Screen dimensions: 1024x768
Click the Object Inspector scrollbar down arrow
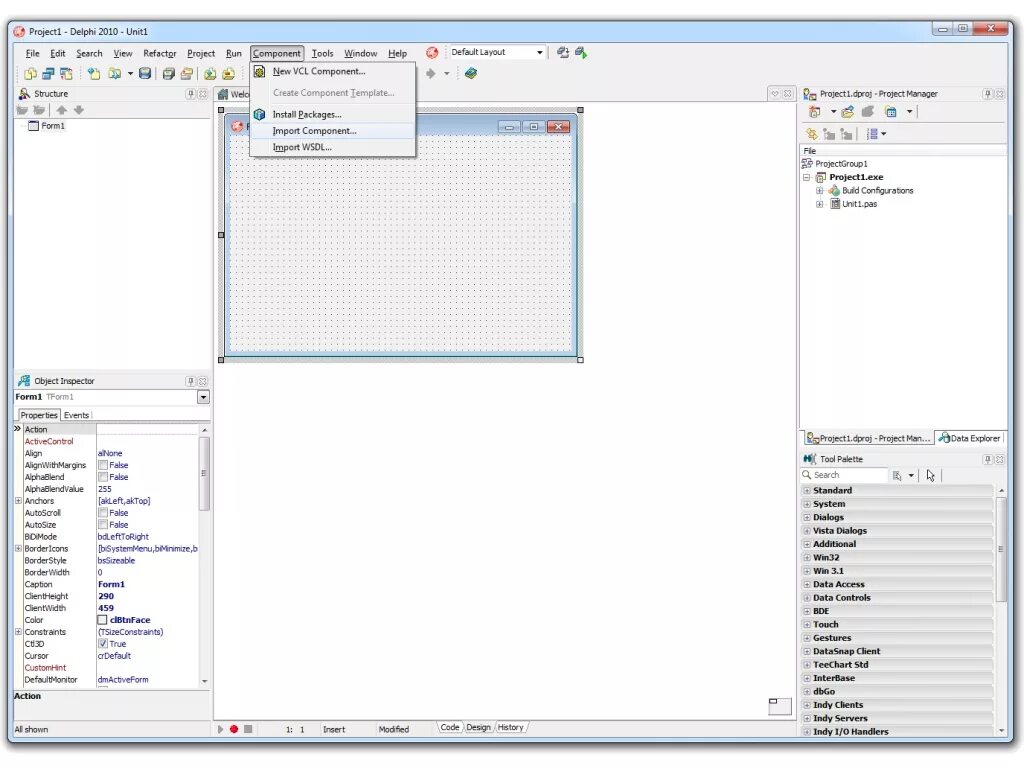point(204,680)
